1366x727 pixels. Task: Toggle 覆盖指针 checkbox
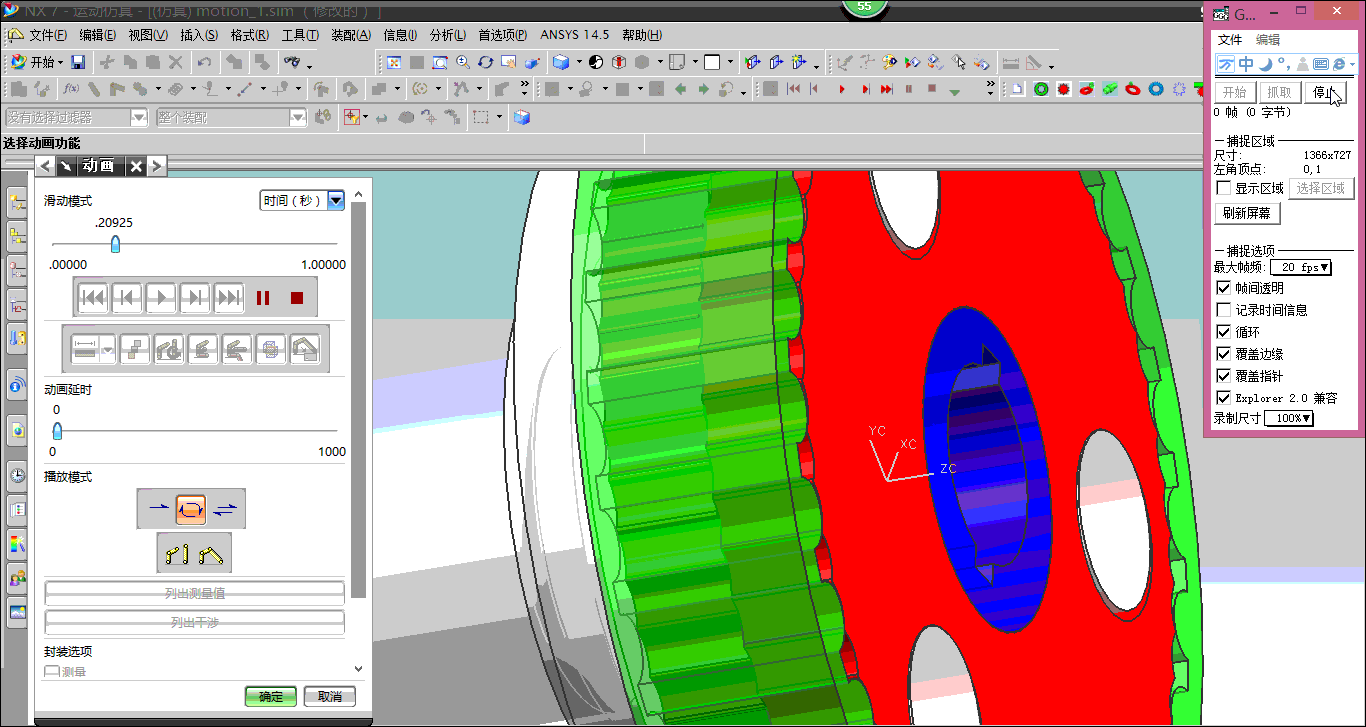click(1223, 376)
